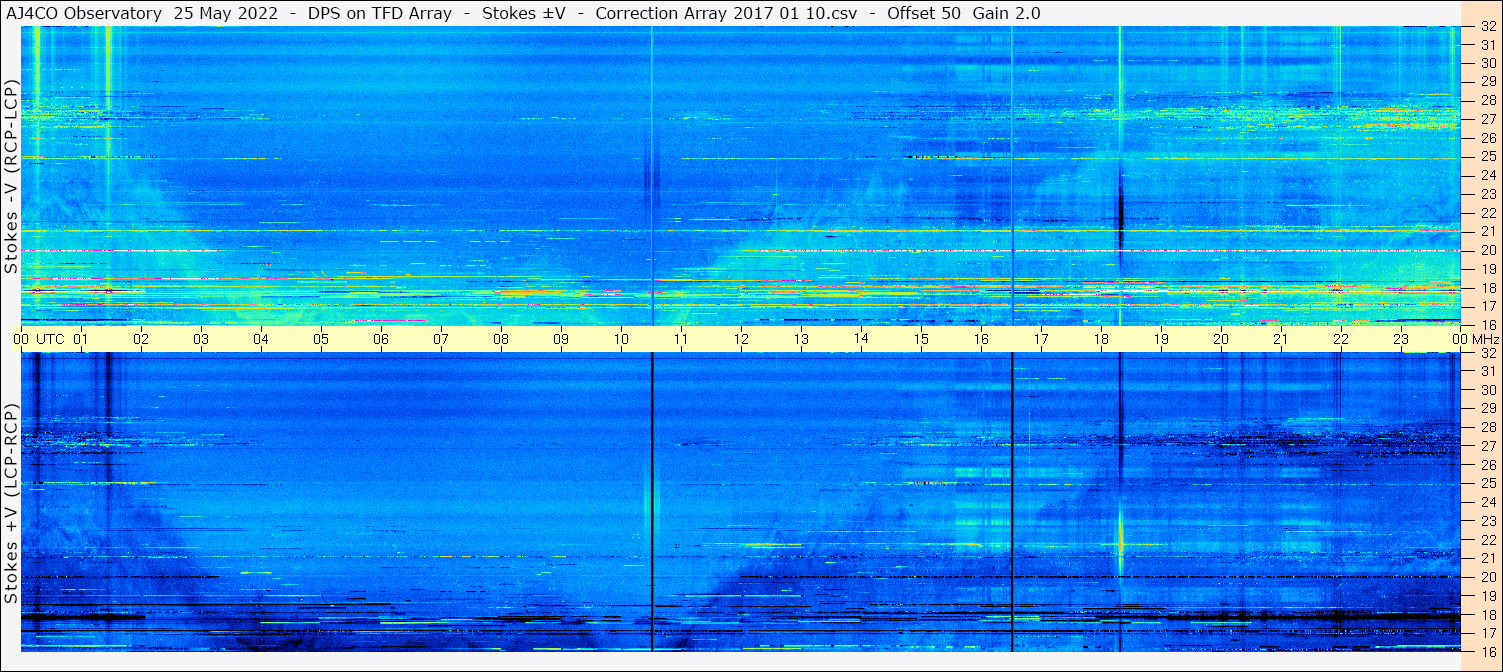Click 29 MHz tick in Stokes +V panel
This screenshot has height=672, width=1503.
1488,408
